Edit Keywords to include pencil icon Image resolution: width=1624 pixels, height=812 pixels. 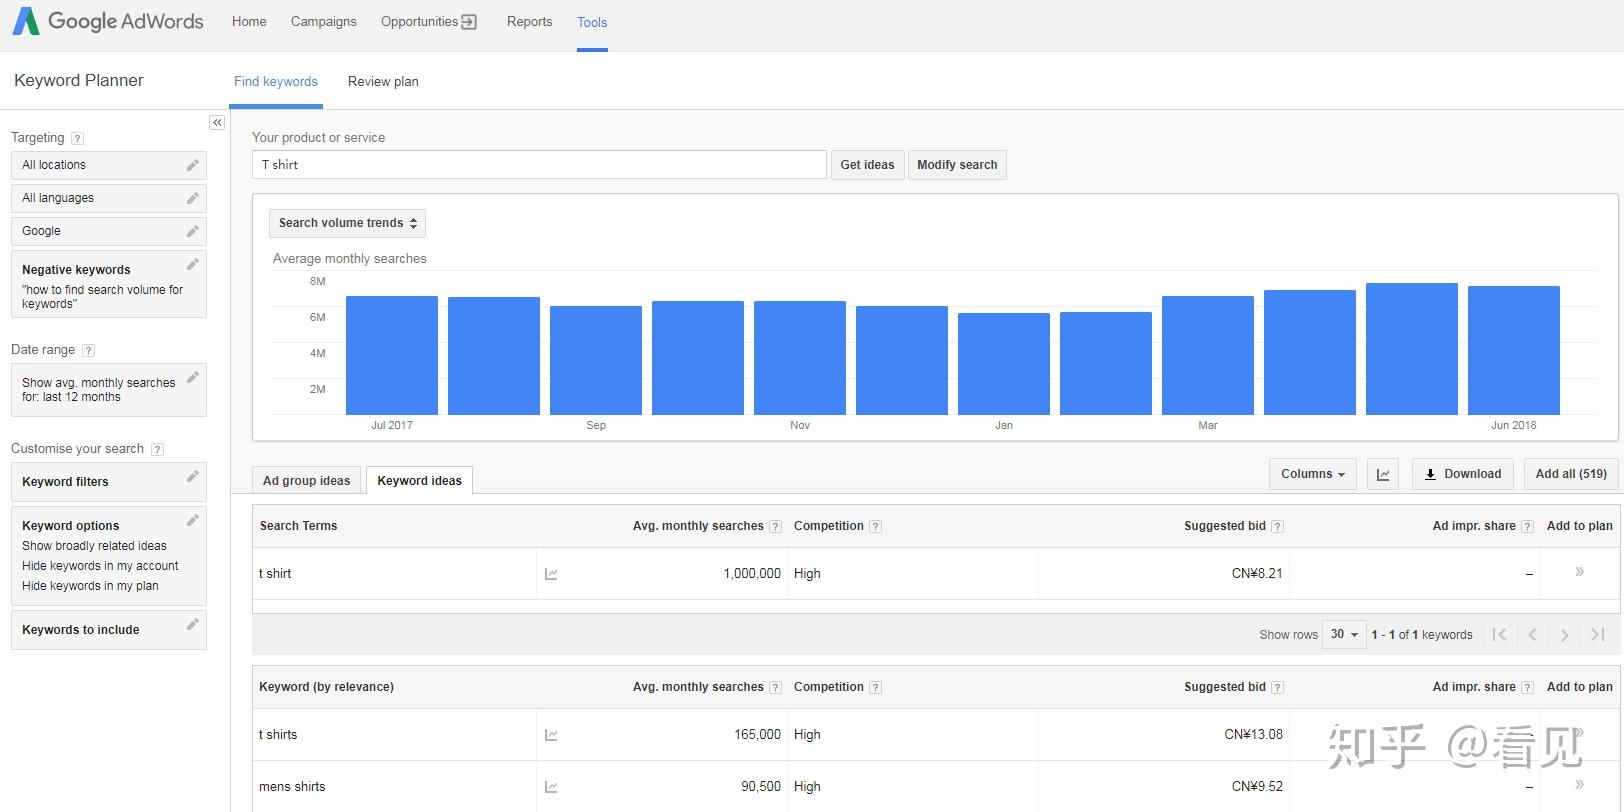pyautogui.click(x=193, y=624)
